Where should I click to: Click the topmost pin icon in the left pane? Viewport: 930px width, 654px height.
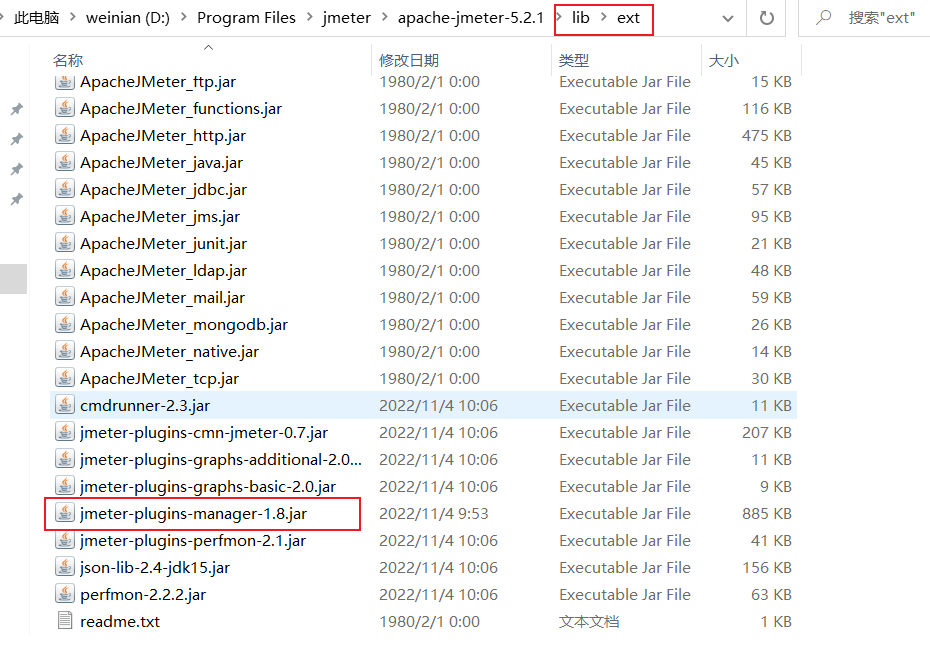pyautogui.click(x=16, y=109)
